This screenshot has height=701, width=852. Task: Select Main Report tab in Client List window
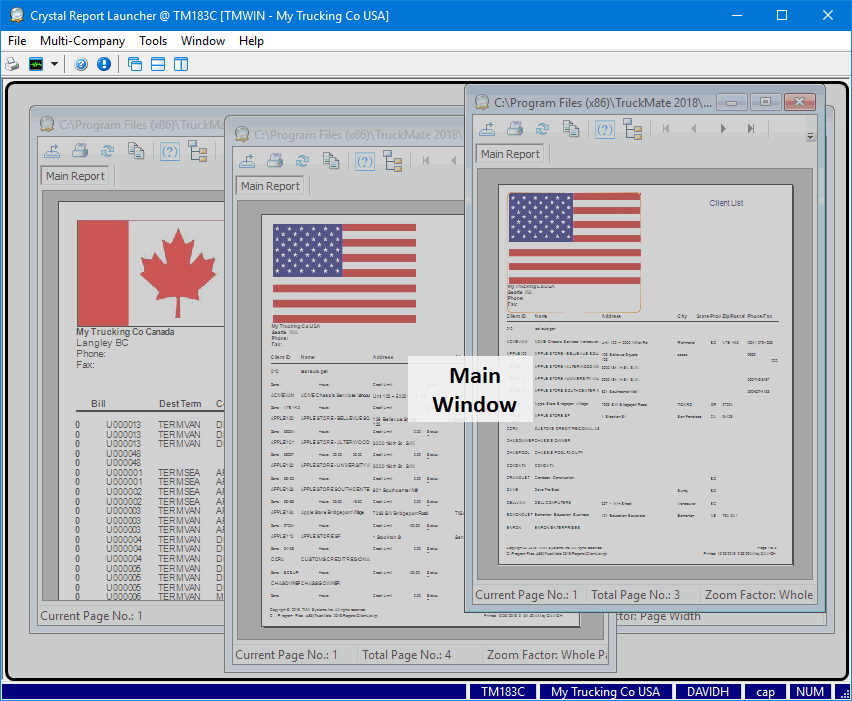(510, 154)
